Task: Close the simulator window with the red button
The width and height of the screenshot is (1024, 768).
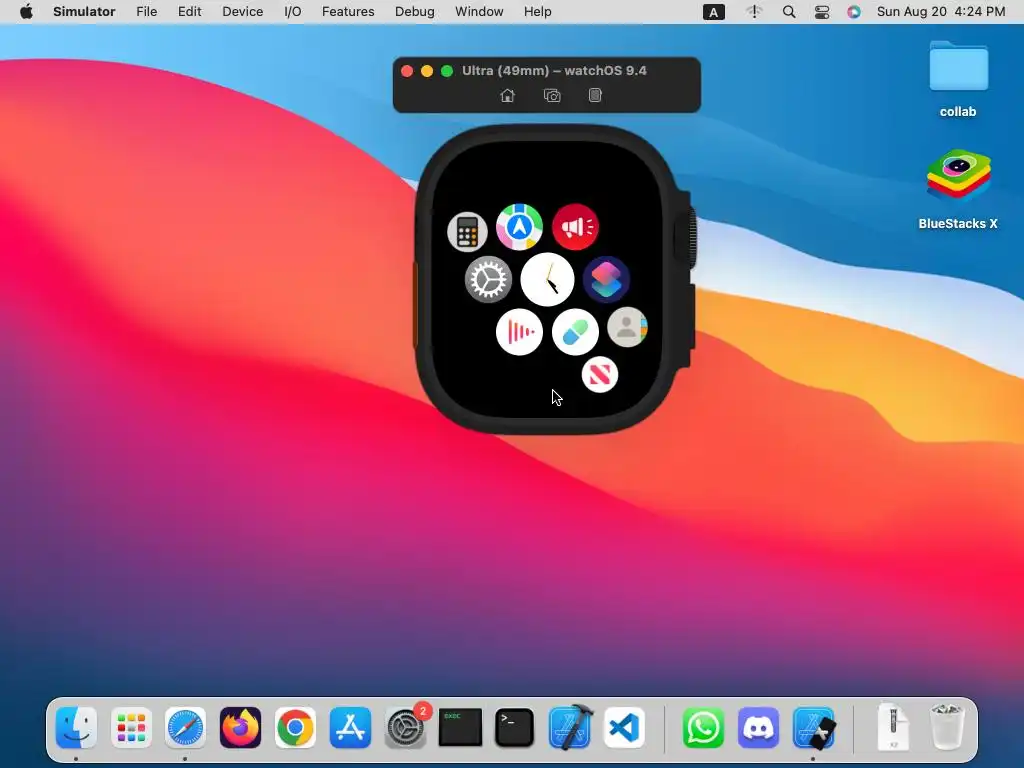Action: [x=407, y=71]
